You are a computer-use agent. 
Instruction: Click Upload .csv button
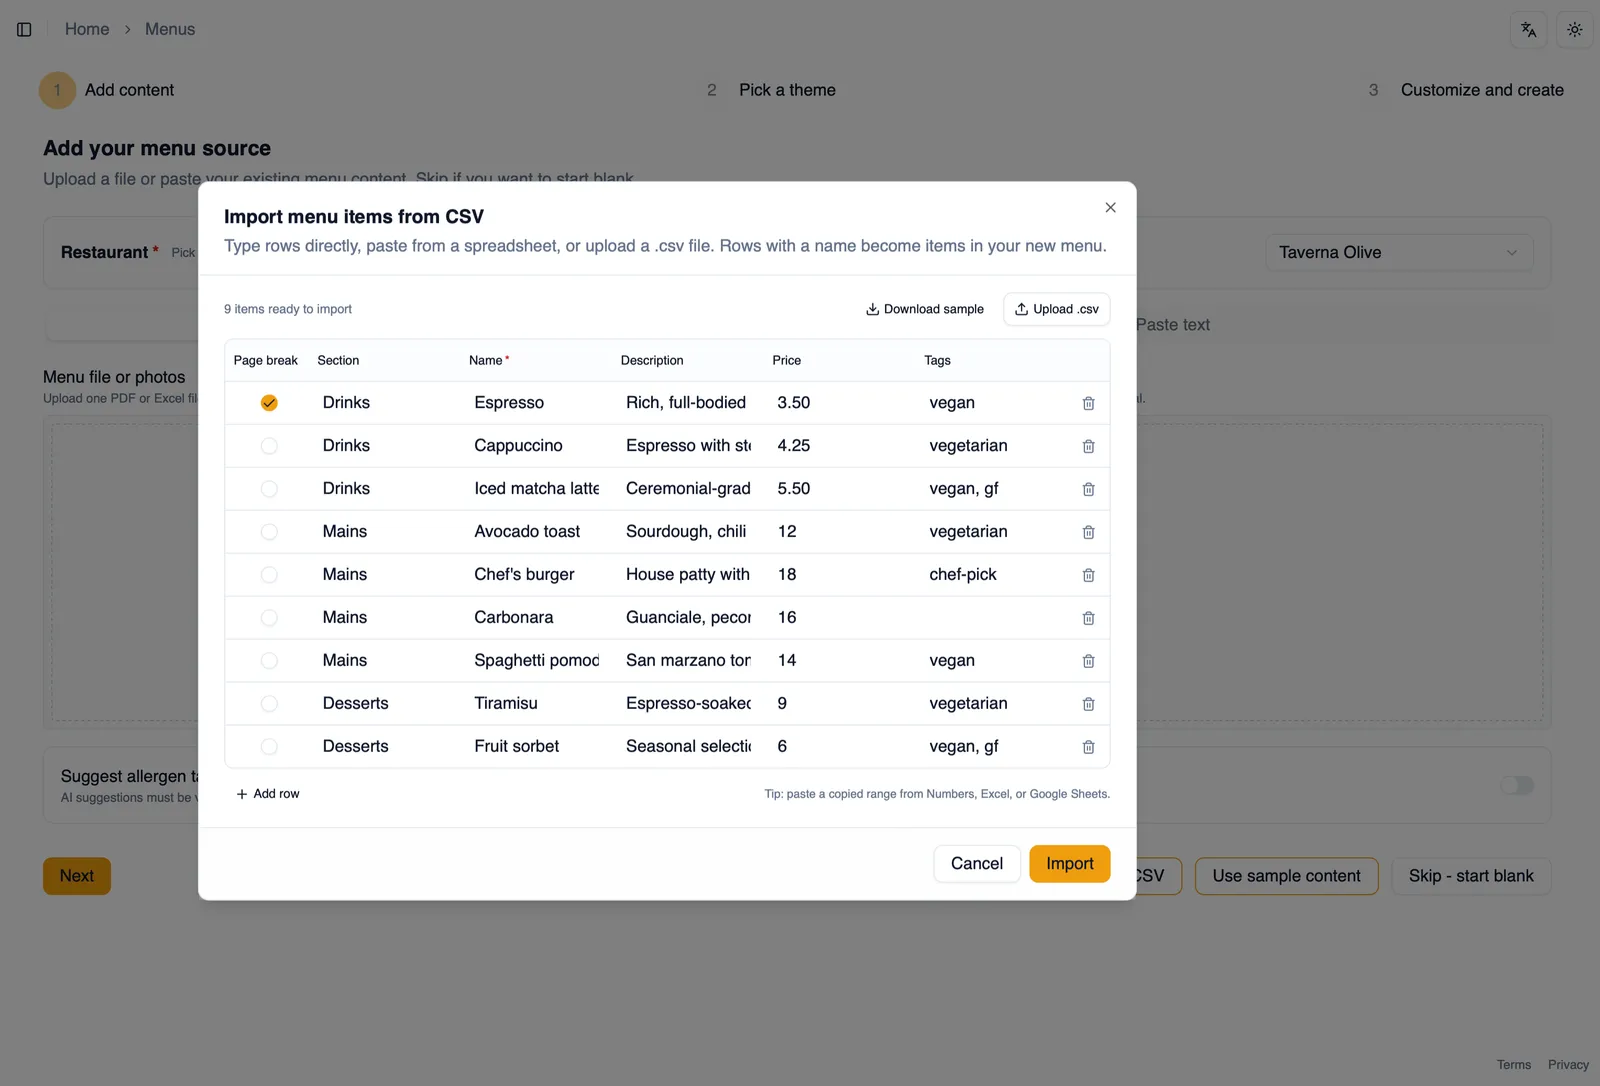pyautogui.click(x=1056, y=309)
